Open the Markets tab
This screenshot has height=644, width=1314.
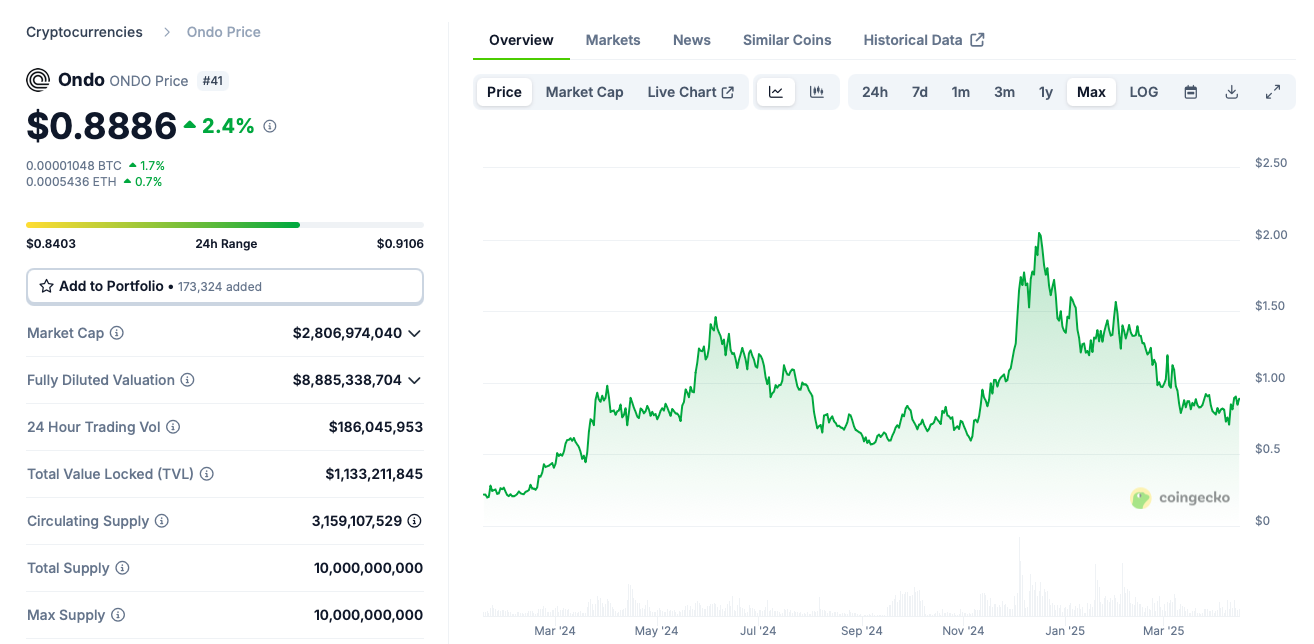coord(613,40)
